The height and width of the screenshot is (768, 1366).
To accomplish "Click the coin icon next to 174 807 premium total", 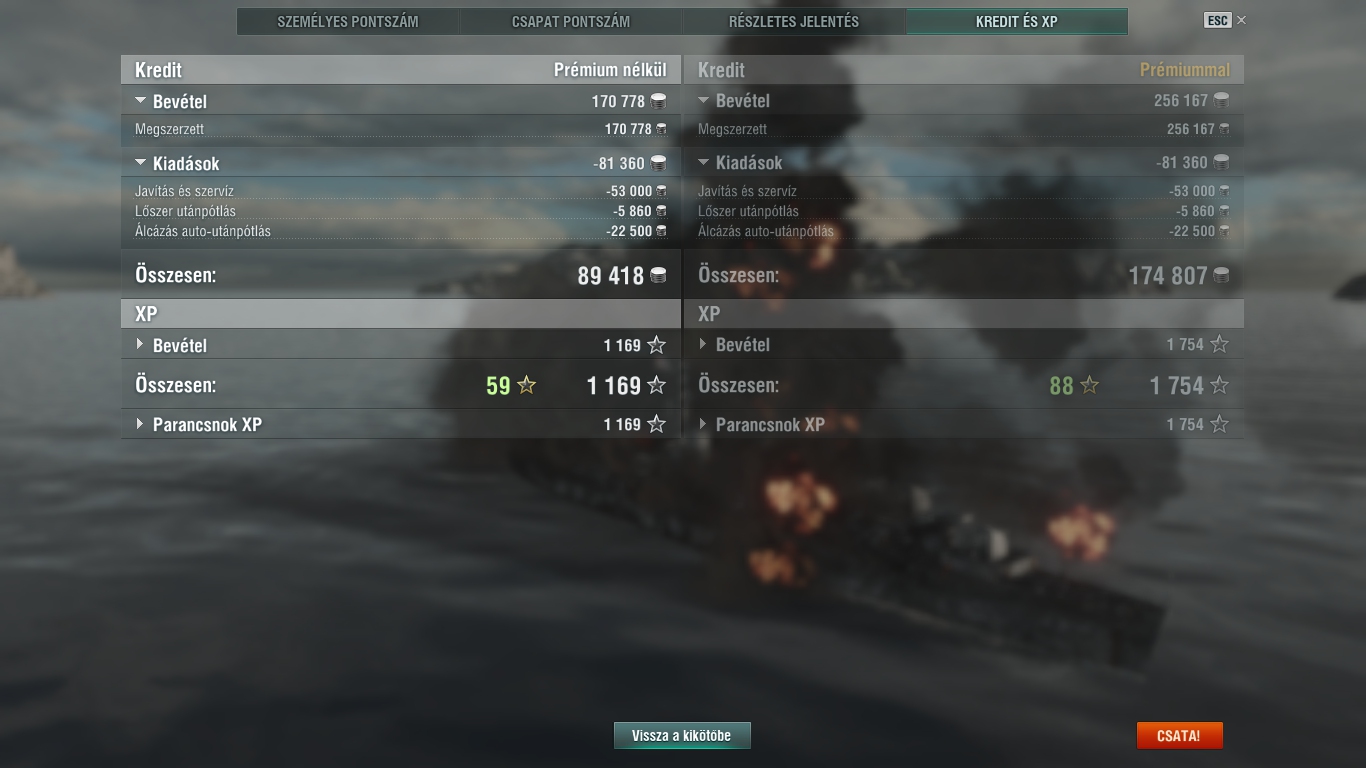I will (1221, 276).
